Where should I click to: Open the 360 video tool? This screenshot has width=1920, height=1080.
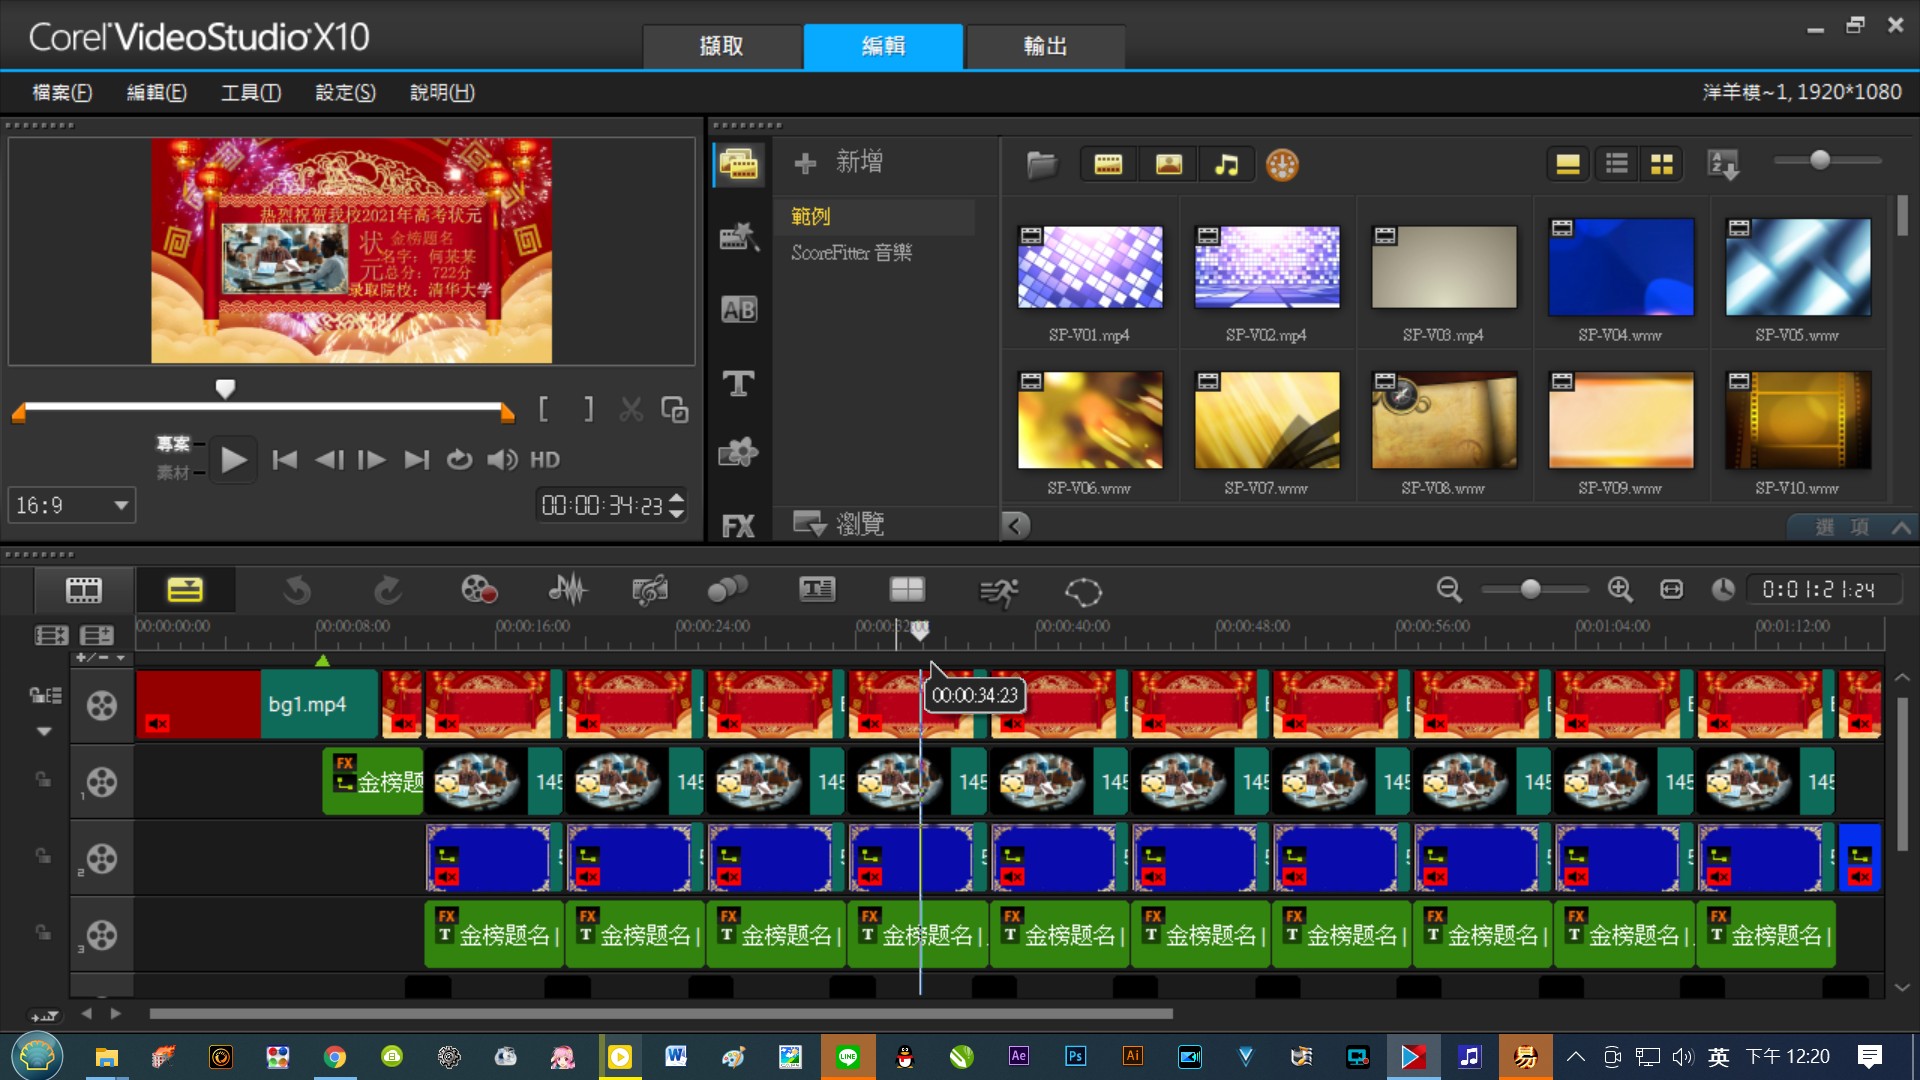point(1083,592)
